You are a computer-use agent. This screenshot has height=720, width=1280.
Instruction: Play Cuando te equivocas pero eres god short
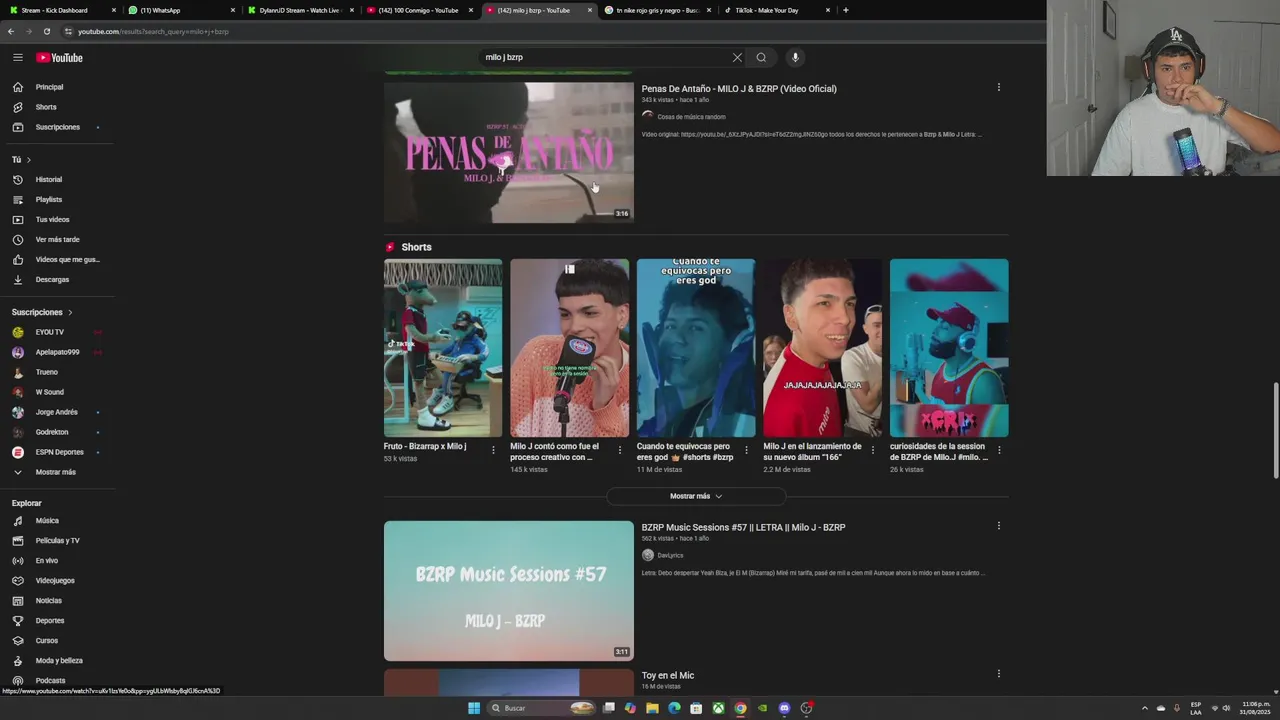[x=696, y=348]
